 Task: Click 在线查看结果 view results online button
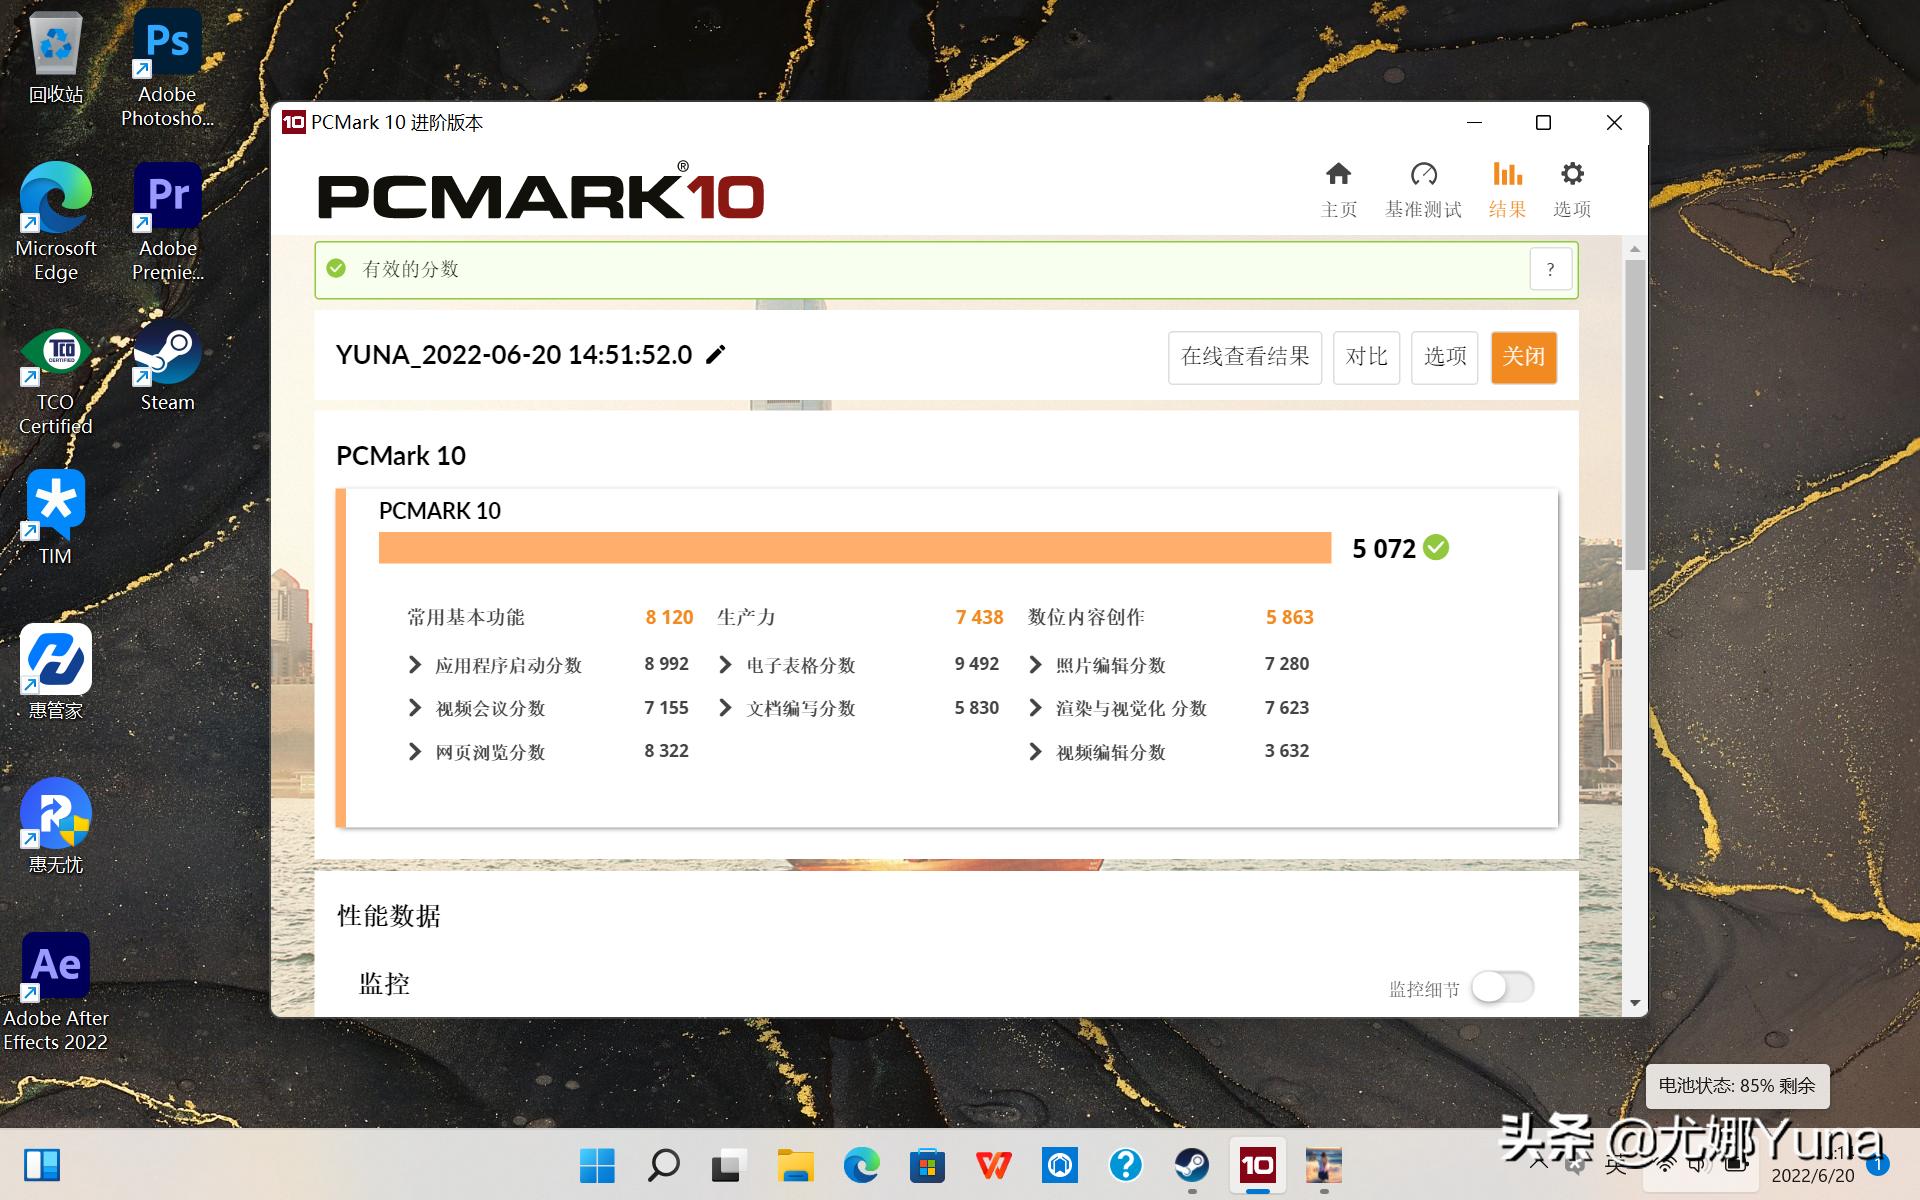pos(1244,357)
